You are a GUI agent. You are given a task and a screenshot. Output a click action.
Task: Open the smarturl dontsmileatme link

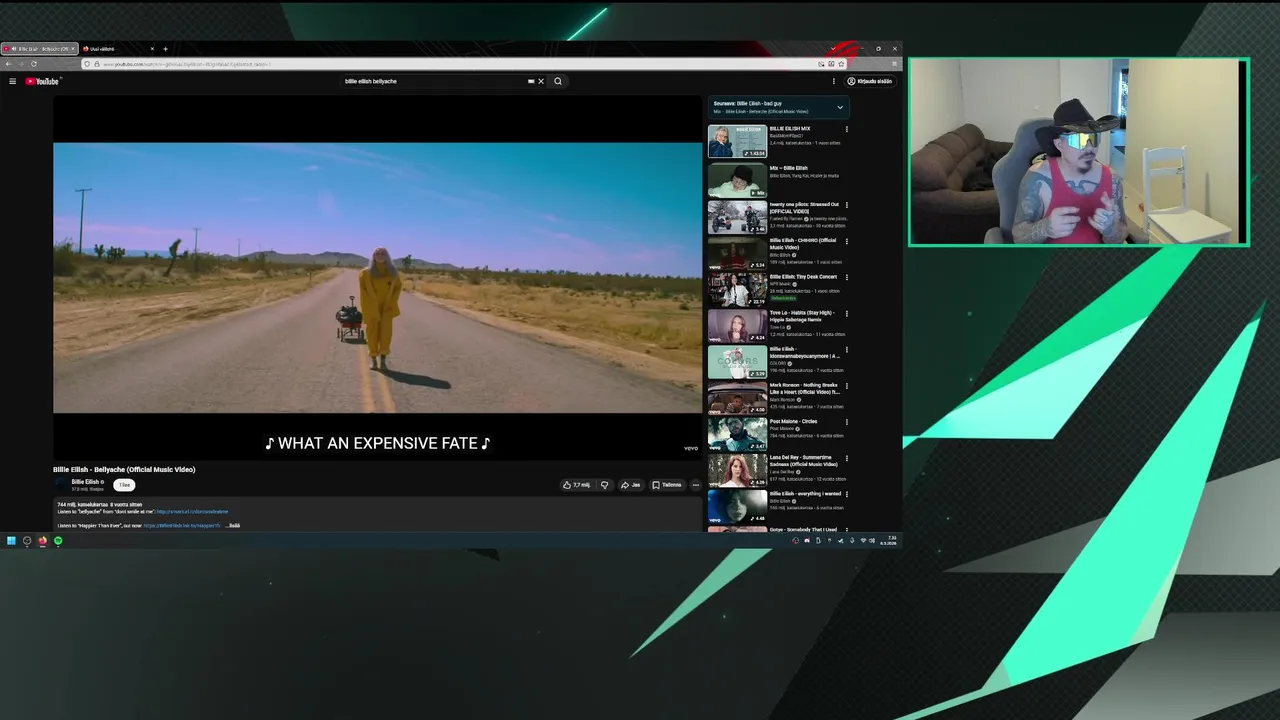click(192, 512)
